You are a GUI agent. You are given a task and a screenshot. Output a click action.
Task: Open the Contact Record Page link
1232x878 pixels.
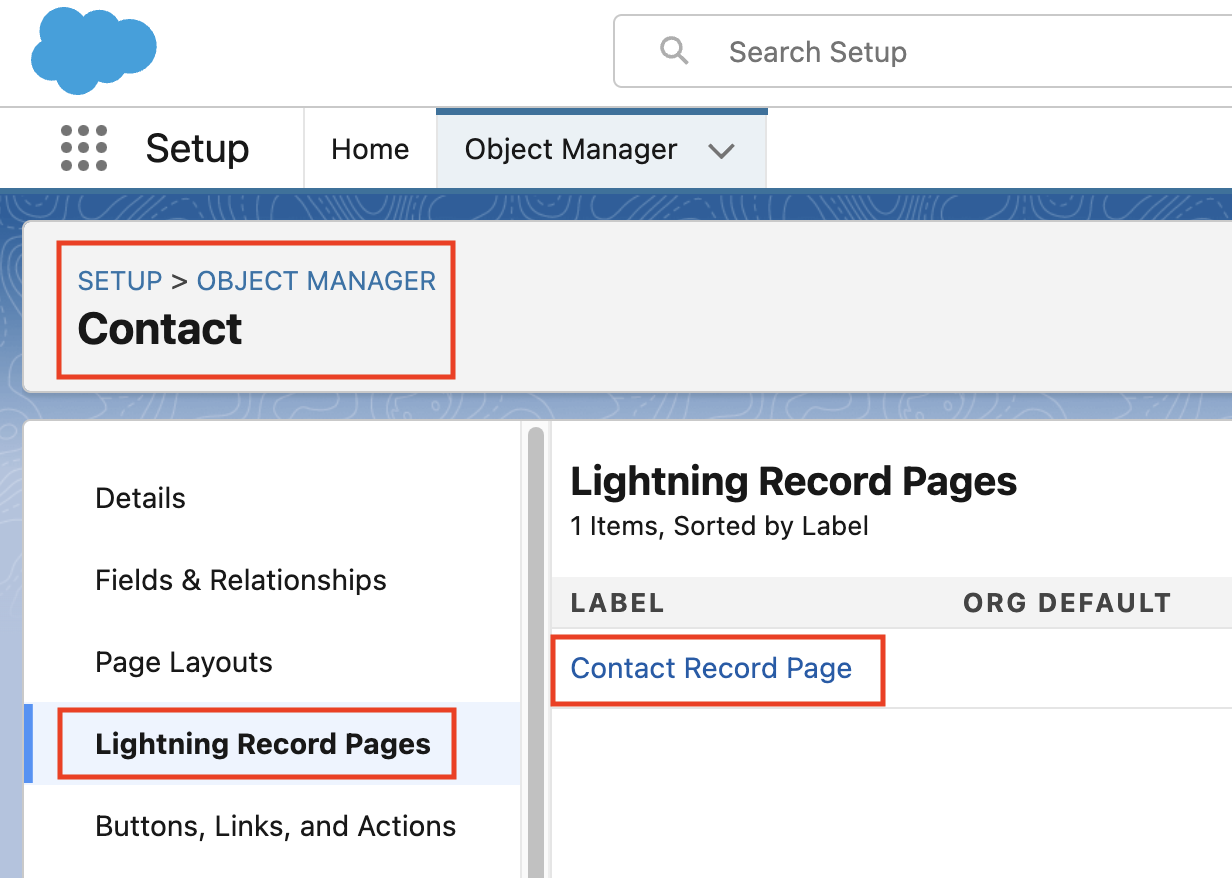coord(711,668)
